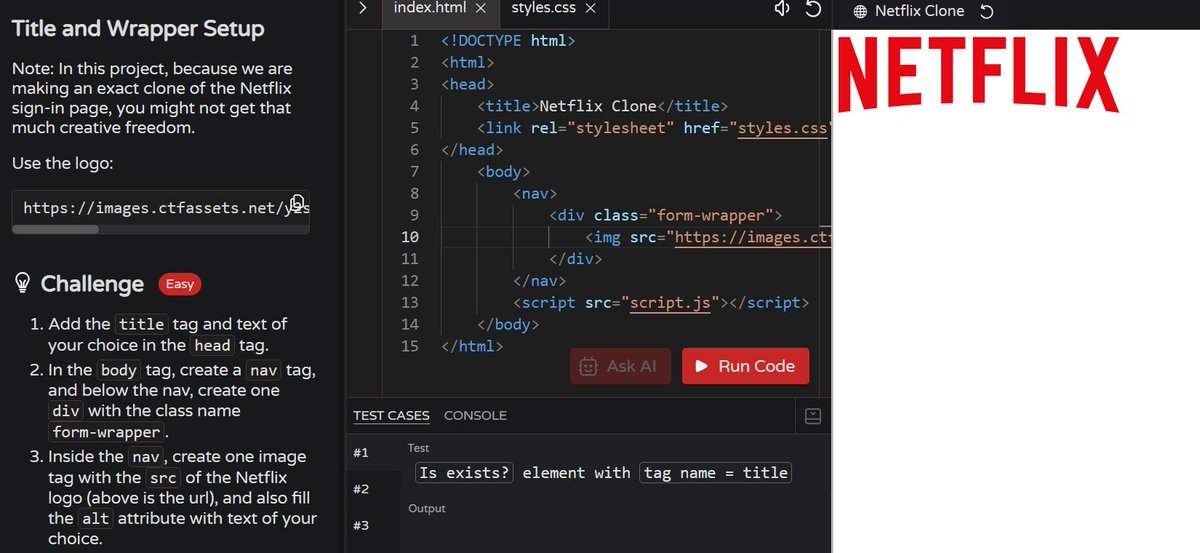
Task: Place the cursor on the DOCTYPE code line
Action: coord(508,41)
